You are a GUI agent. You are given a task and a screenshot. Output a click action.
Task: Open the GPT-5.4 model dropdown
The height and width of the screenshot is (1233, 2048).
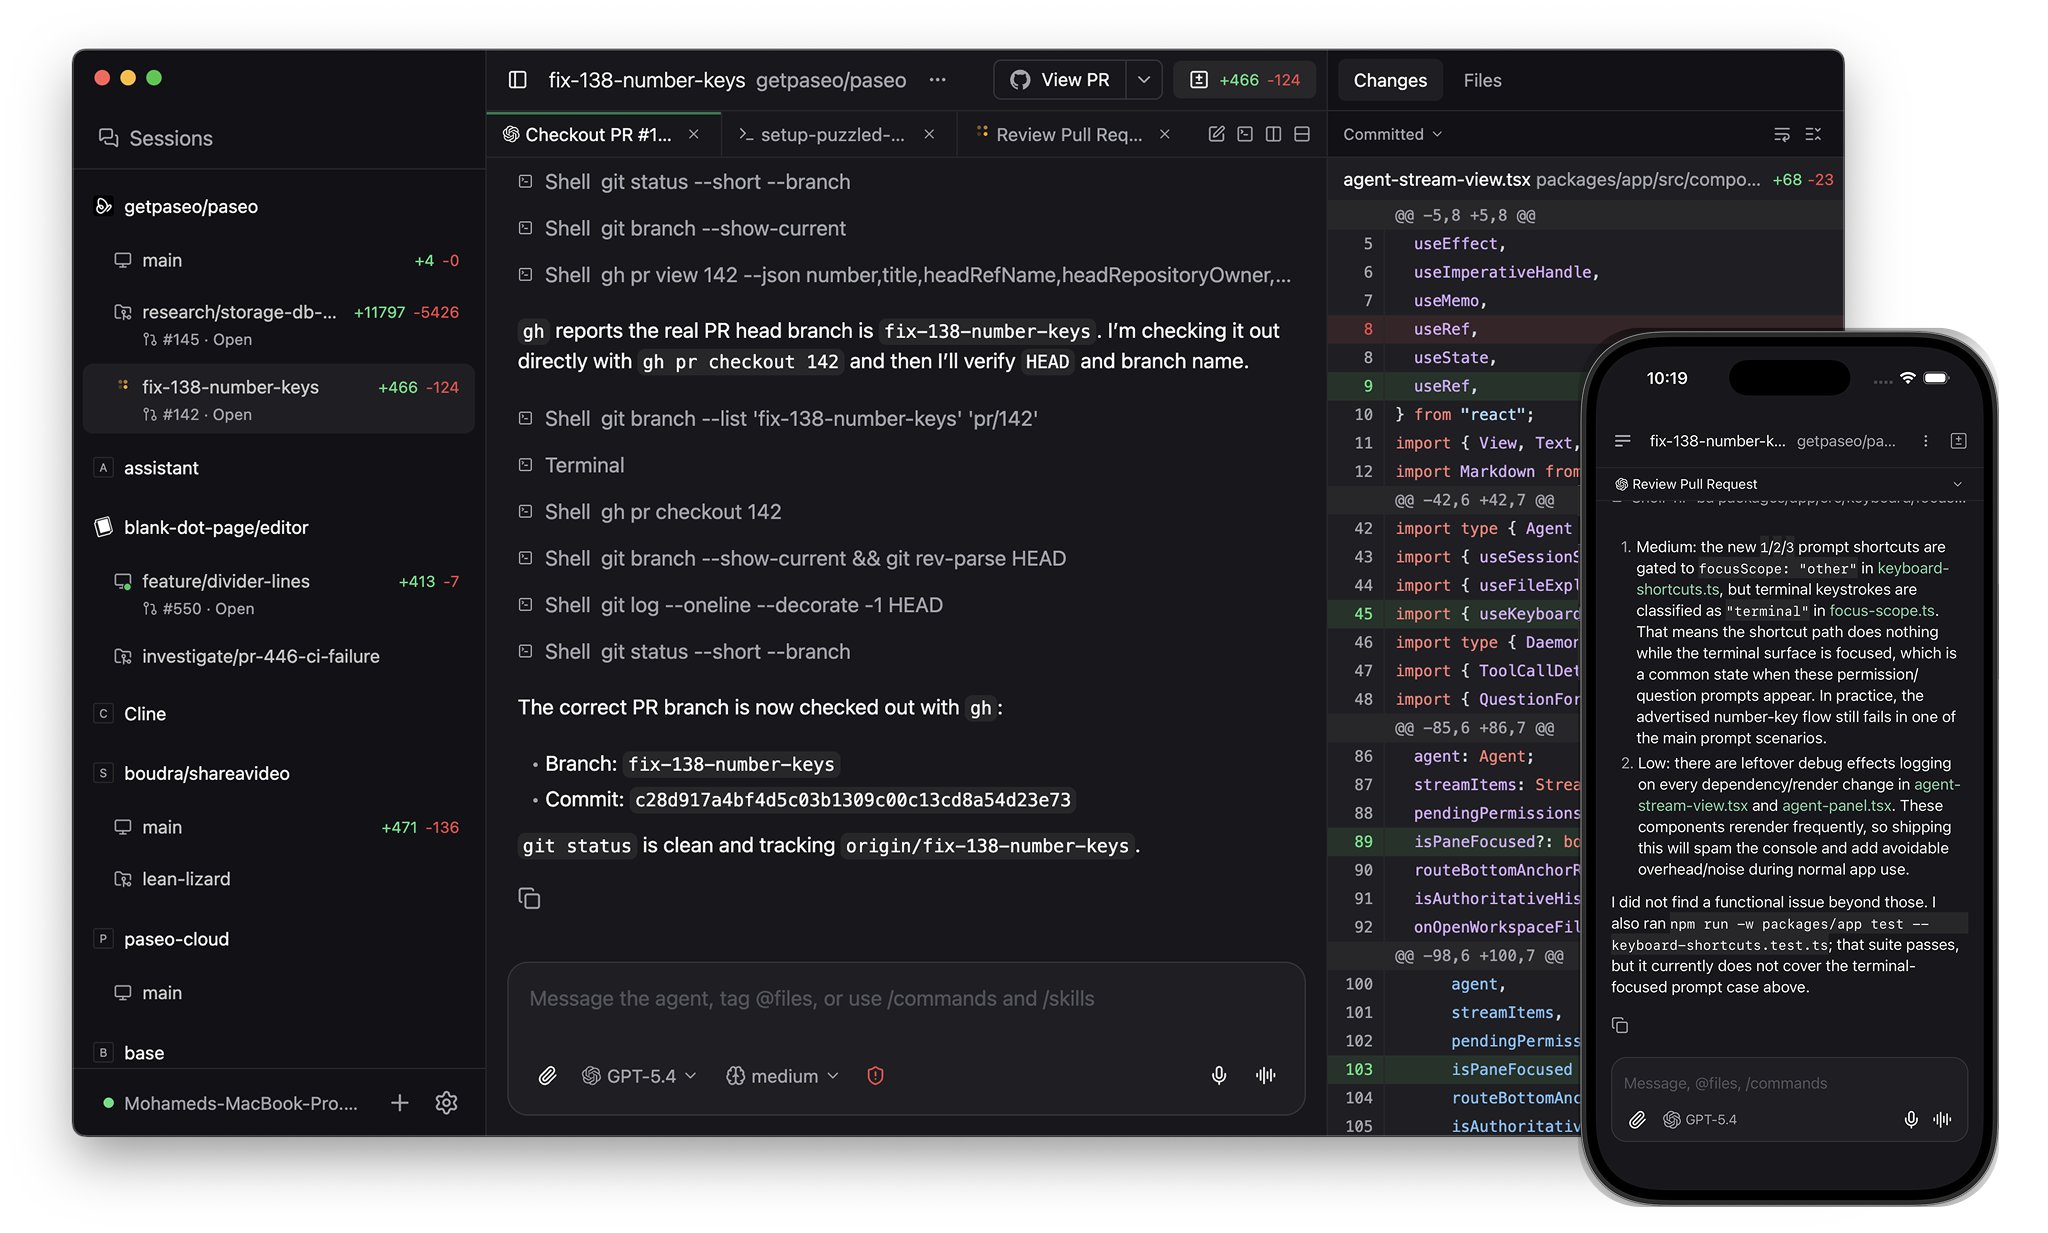639,1076
